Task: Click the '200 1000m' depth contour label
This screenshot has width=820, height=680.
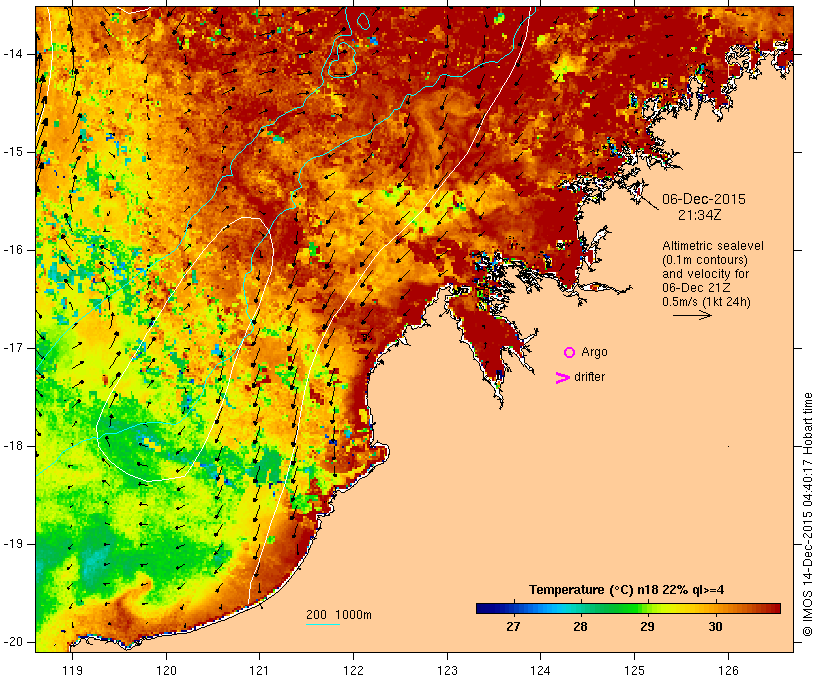Action: coord(339,615)
